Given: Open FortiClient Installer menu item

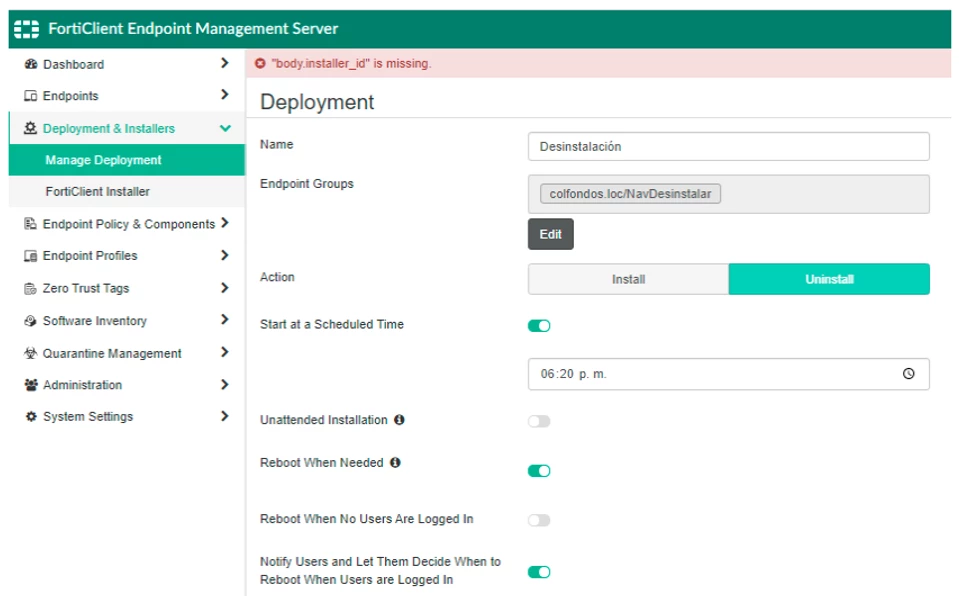Looking at the screenshot, I should pos(127,192).
